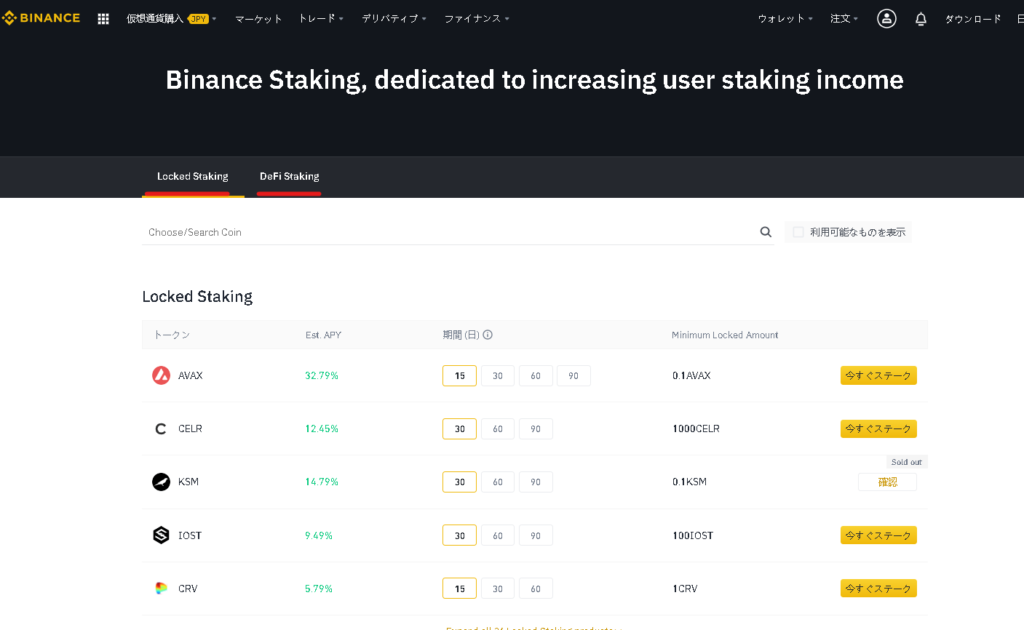Select 60 day period for CELR
Image resolution: width=1024 pixels, height=630 pixels.
pos(498,429)
